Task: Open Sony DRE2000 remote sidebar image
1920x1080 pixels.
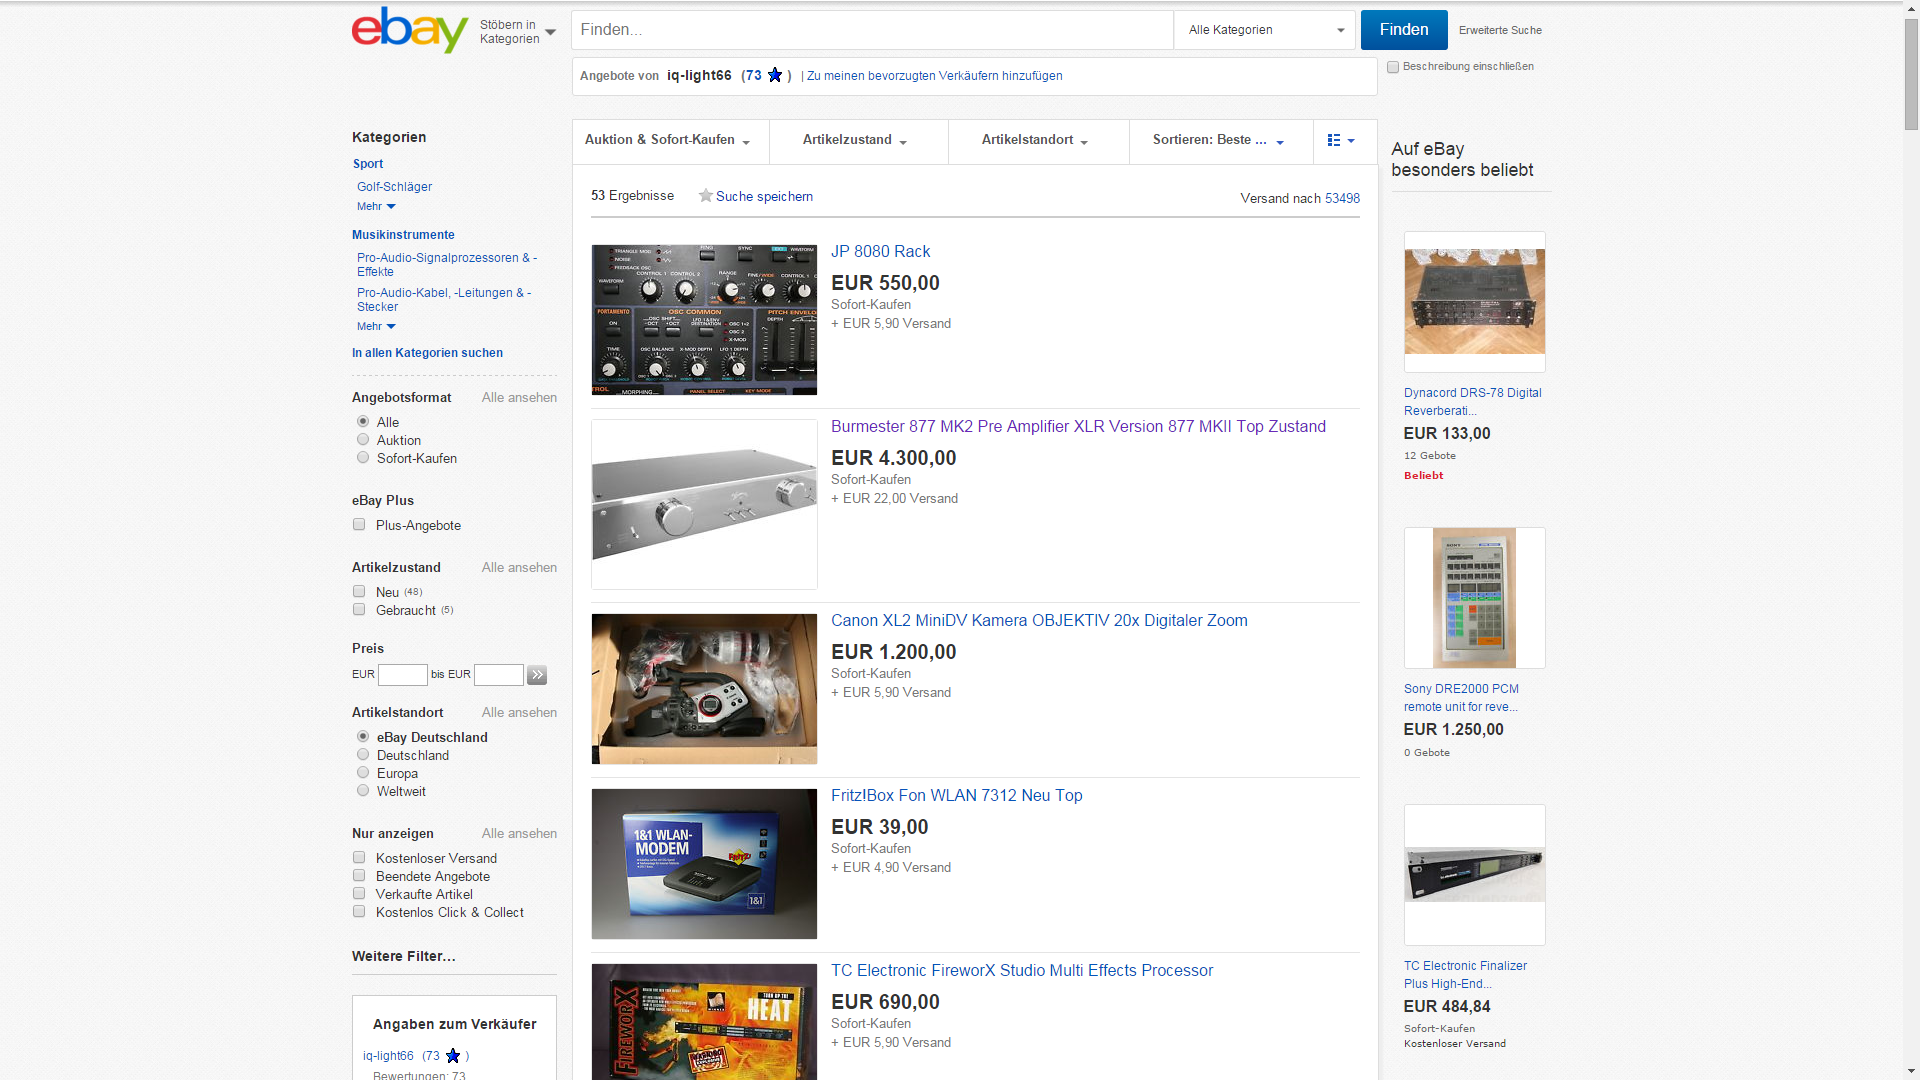Action: (x=1474, y=598)
